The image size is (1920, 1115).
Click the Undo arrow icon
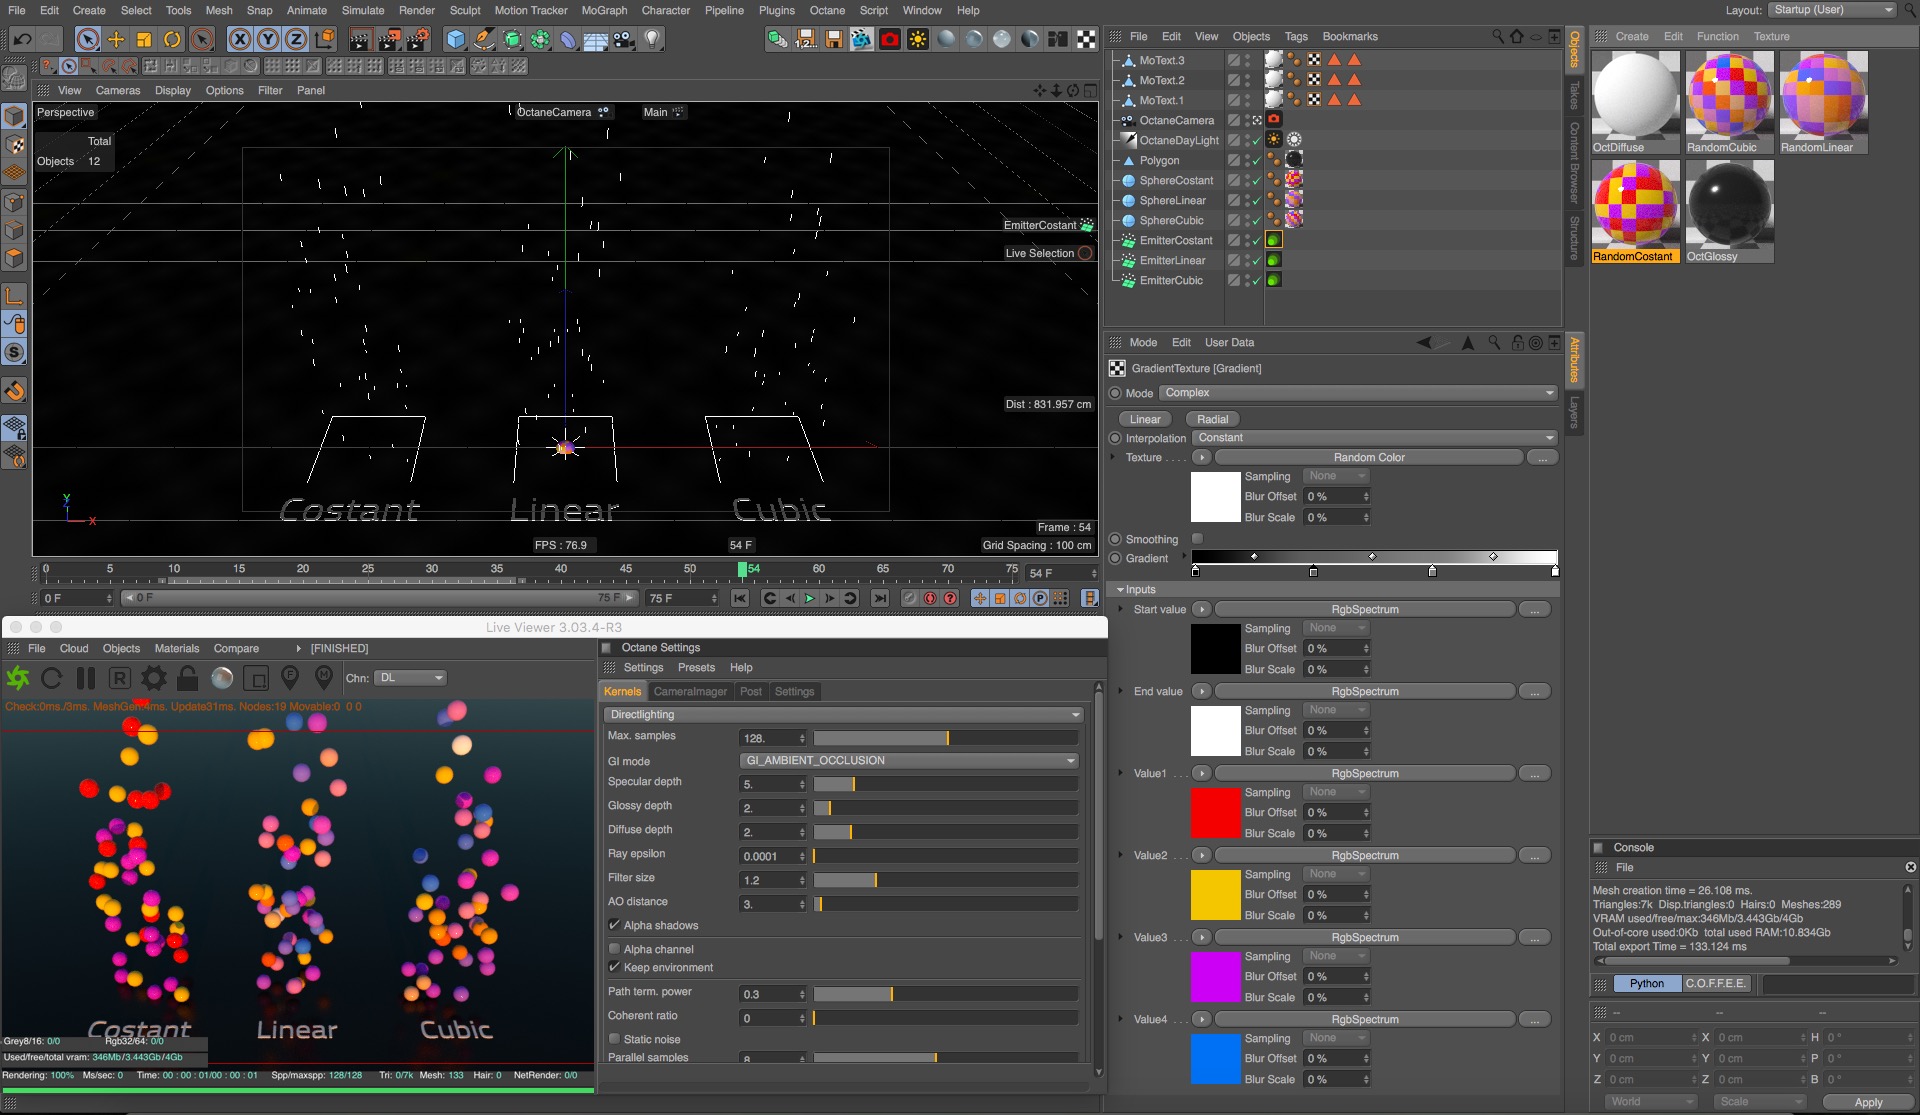click(x=22, y=39)
